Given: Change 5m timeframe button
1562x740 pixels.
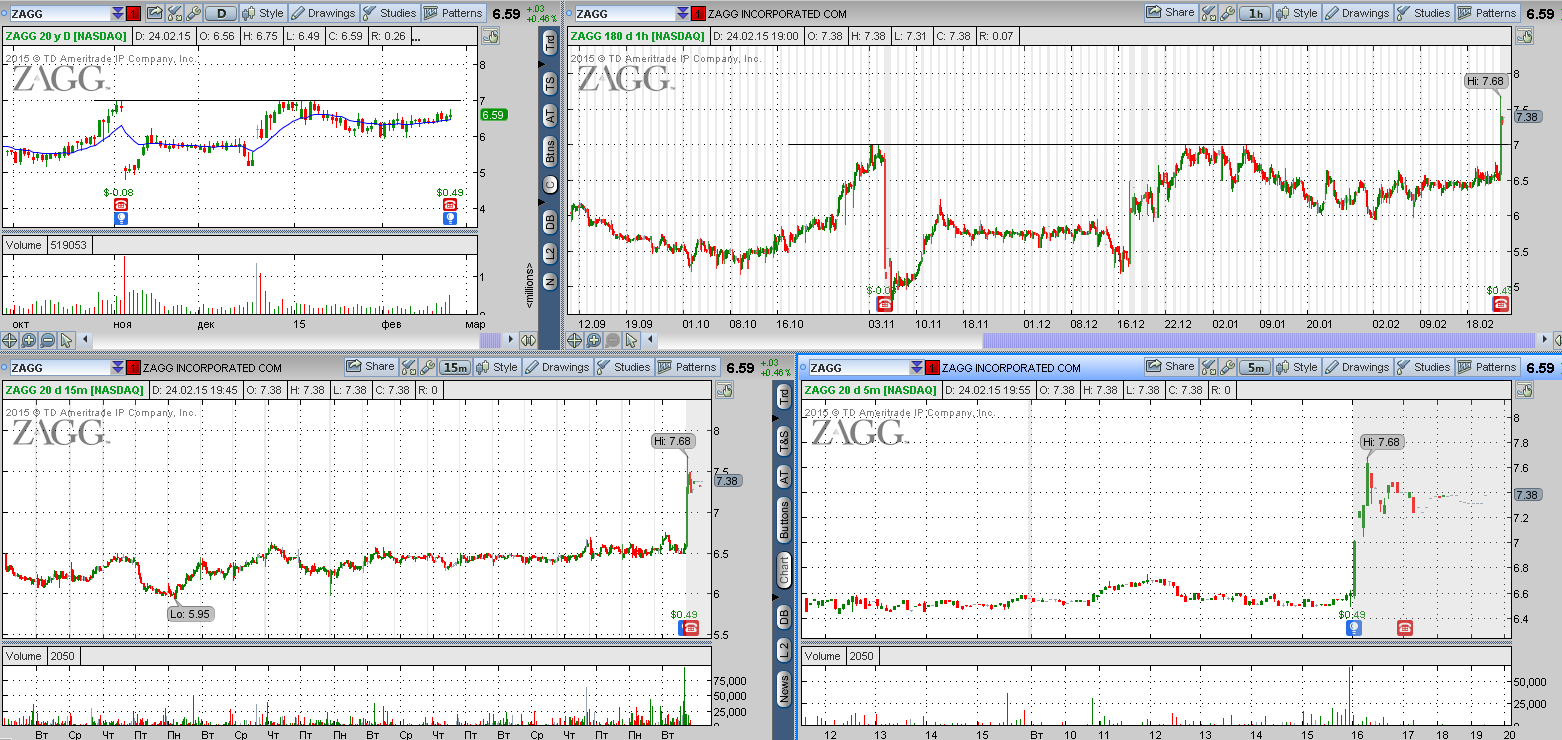Looking at the screenshot, I should pyautogui.click(x=1255, y=367).
